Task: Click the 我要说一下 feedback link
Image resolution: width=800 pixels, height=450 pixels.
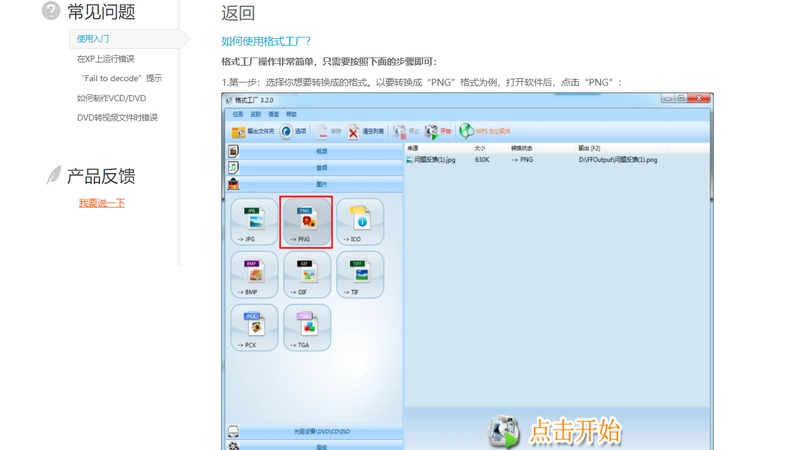Action: (102, 203)
